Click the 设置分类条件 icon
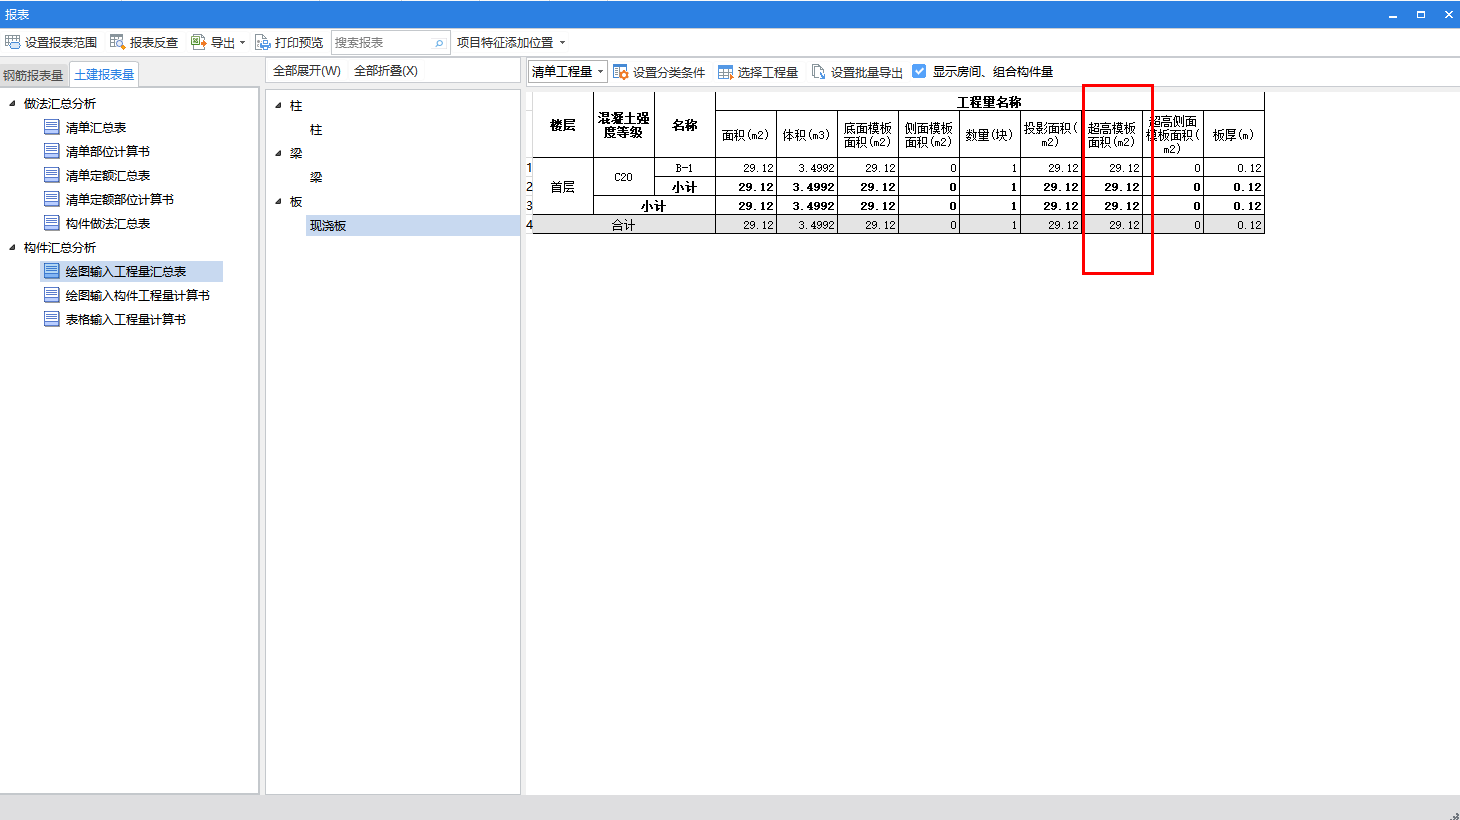Screen dimensions: 1460x820 [x=620, y=72]
